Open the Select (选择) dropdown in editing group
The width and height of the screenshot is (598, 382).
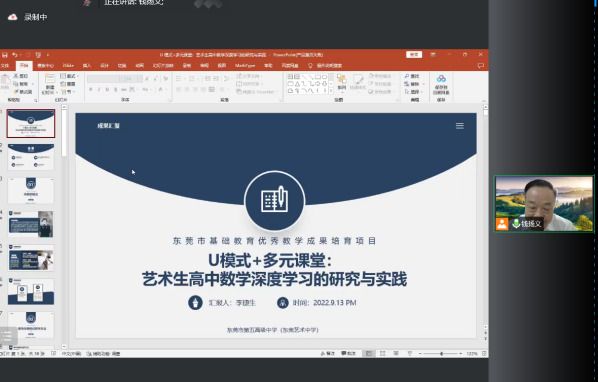tap(413, 92)
